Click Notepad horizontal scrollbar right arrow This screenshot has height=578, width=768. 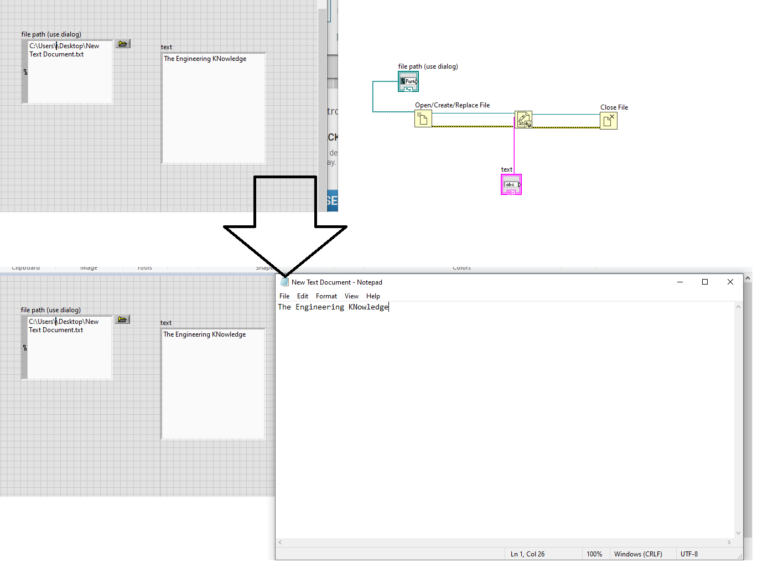[729, 543]
